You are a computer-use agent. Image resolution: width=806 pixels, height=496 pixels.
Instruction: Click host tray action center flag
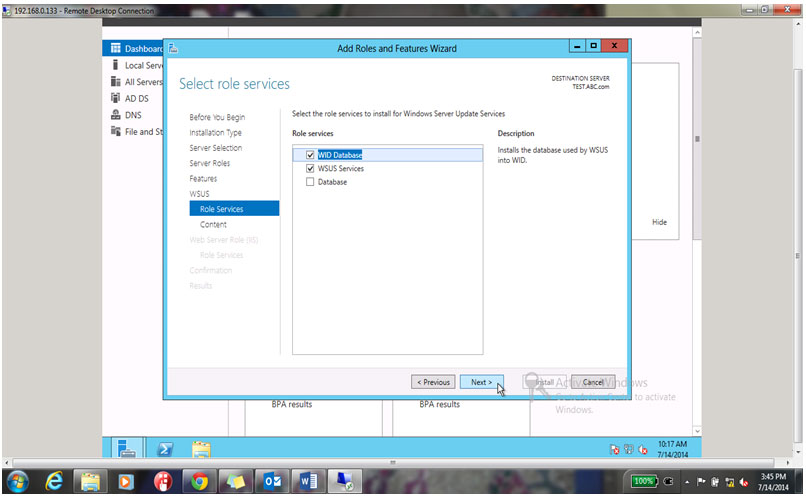pos(701,482)
